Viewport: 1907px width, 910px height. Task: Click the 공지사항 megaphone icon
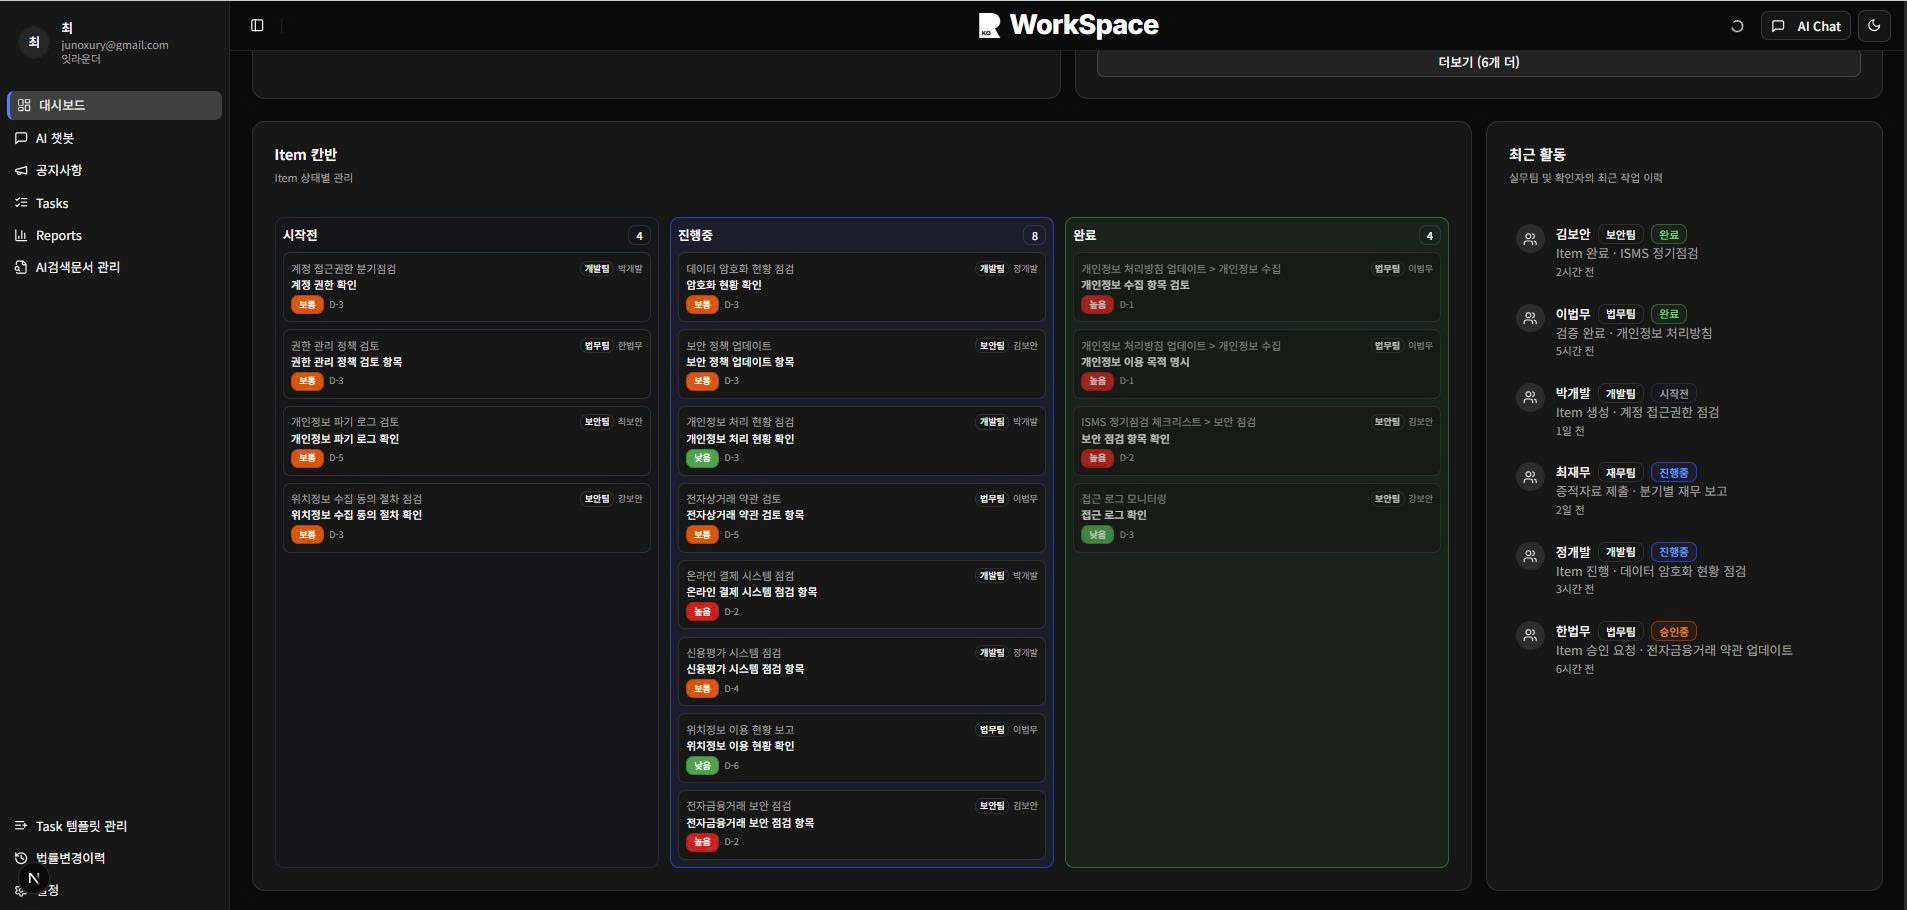tap(22, 170)
